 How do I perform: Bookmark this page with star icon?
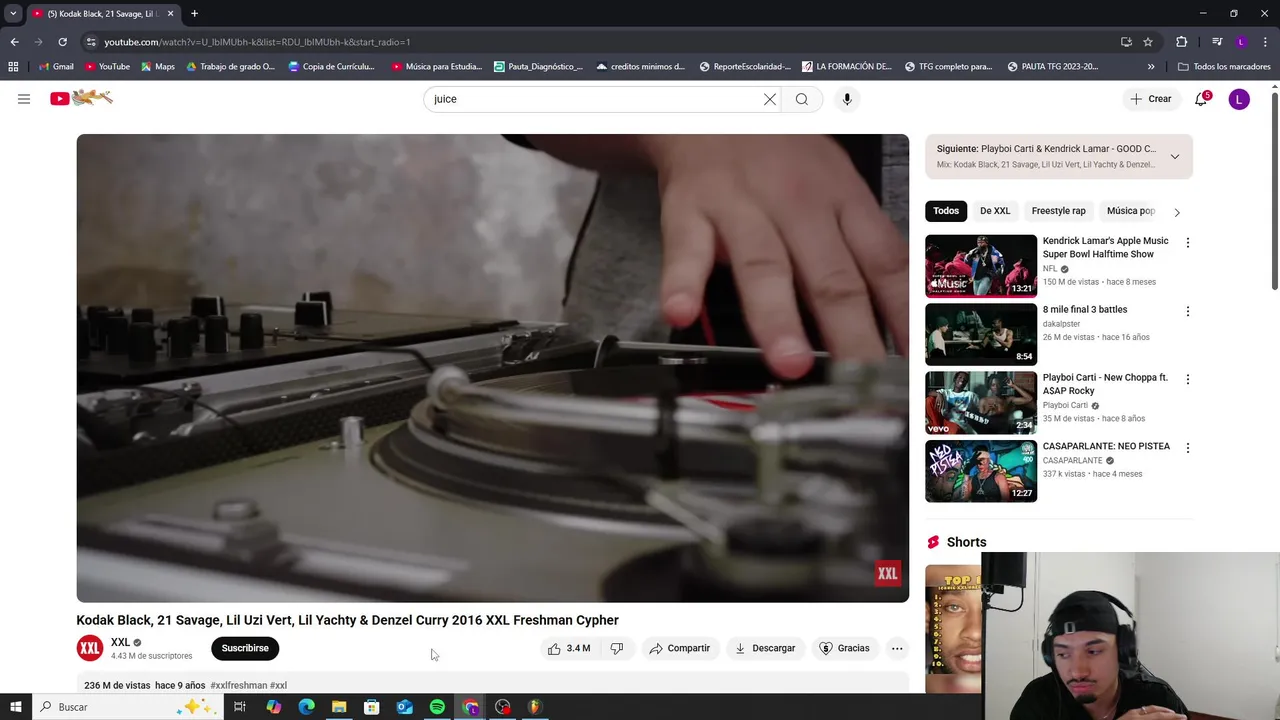(1148, 42)
